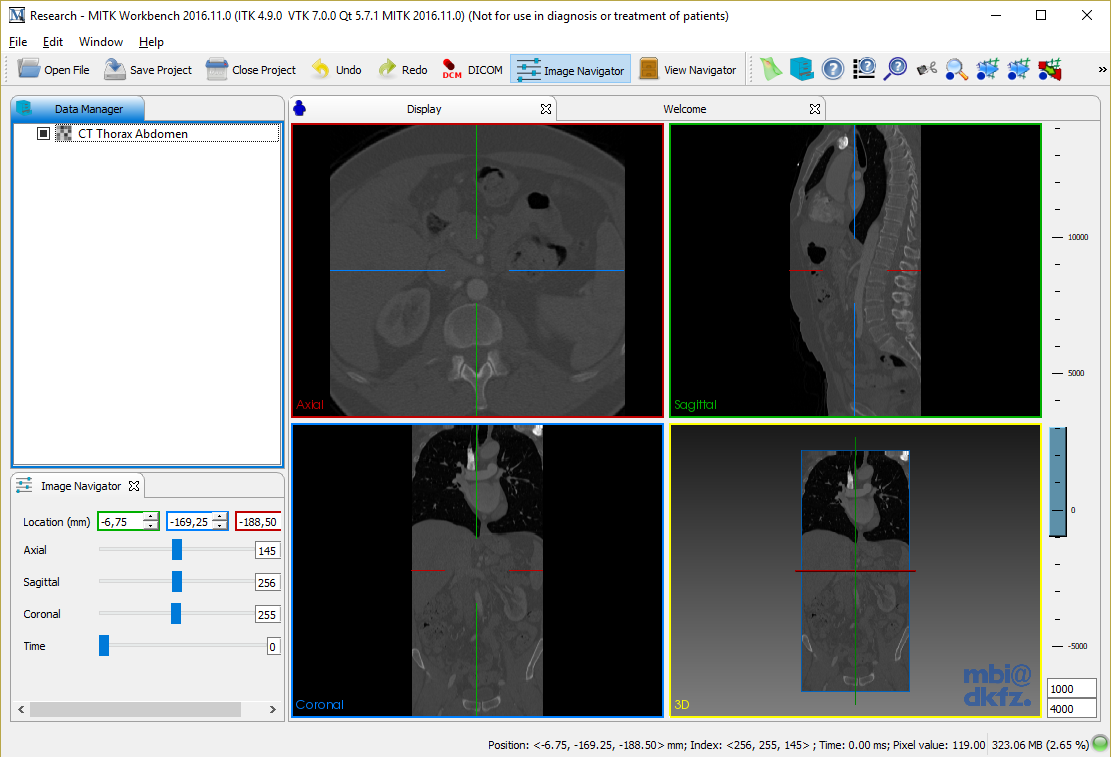Click the Redo arrow icon
The width and height of the screenshot is (1111, 757).
click(x=387, y=69)
